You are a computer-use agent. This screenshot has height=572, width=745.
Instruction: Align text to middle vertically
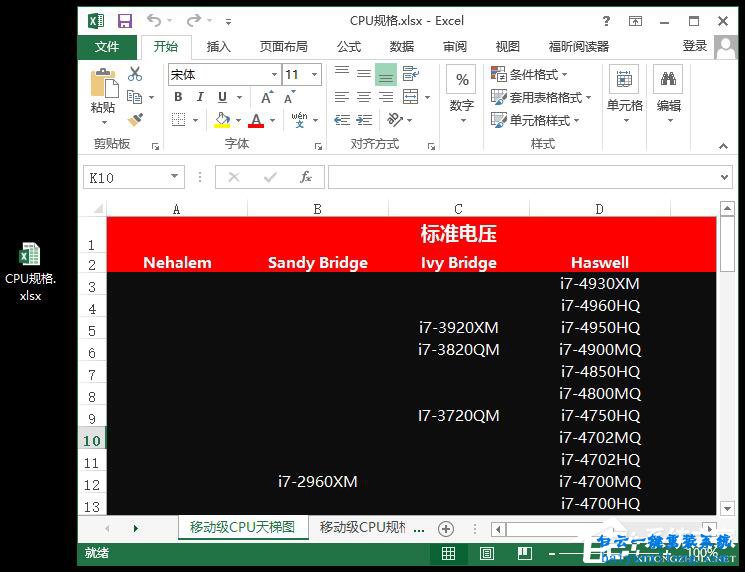click(x=364, y=74)
